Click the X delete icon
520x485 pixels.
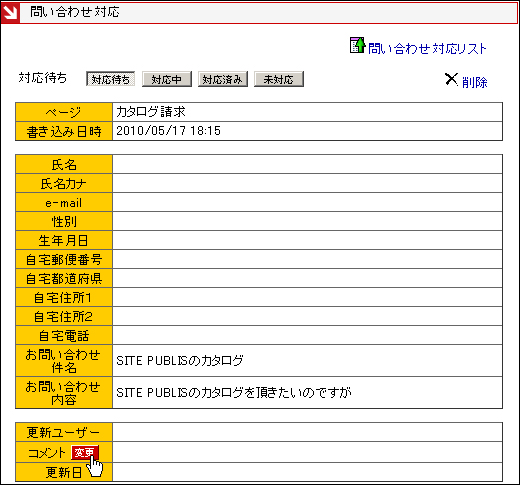click(x=451, y=80)
